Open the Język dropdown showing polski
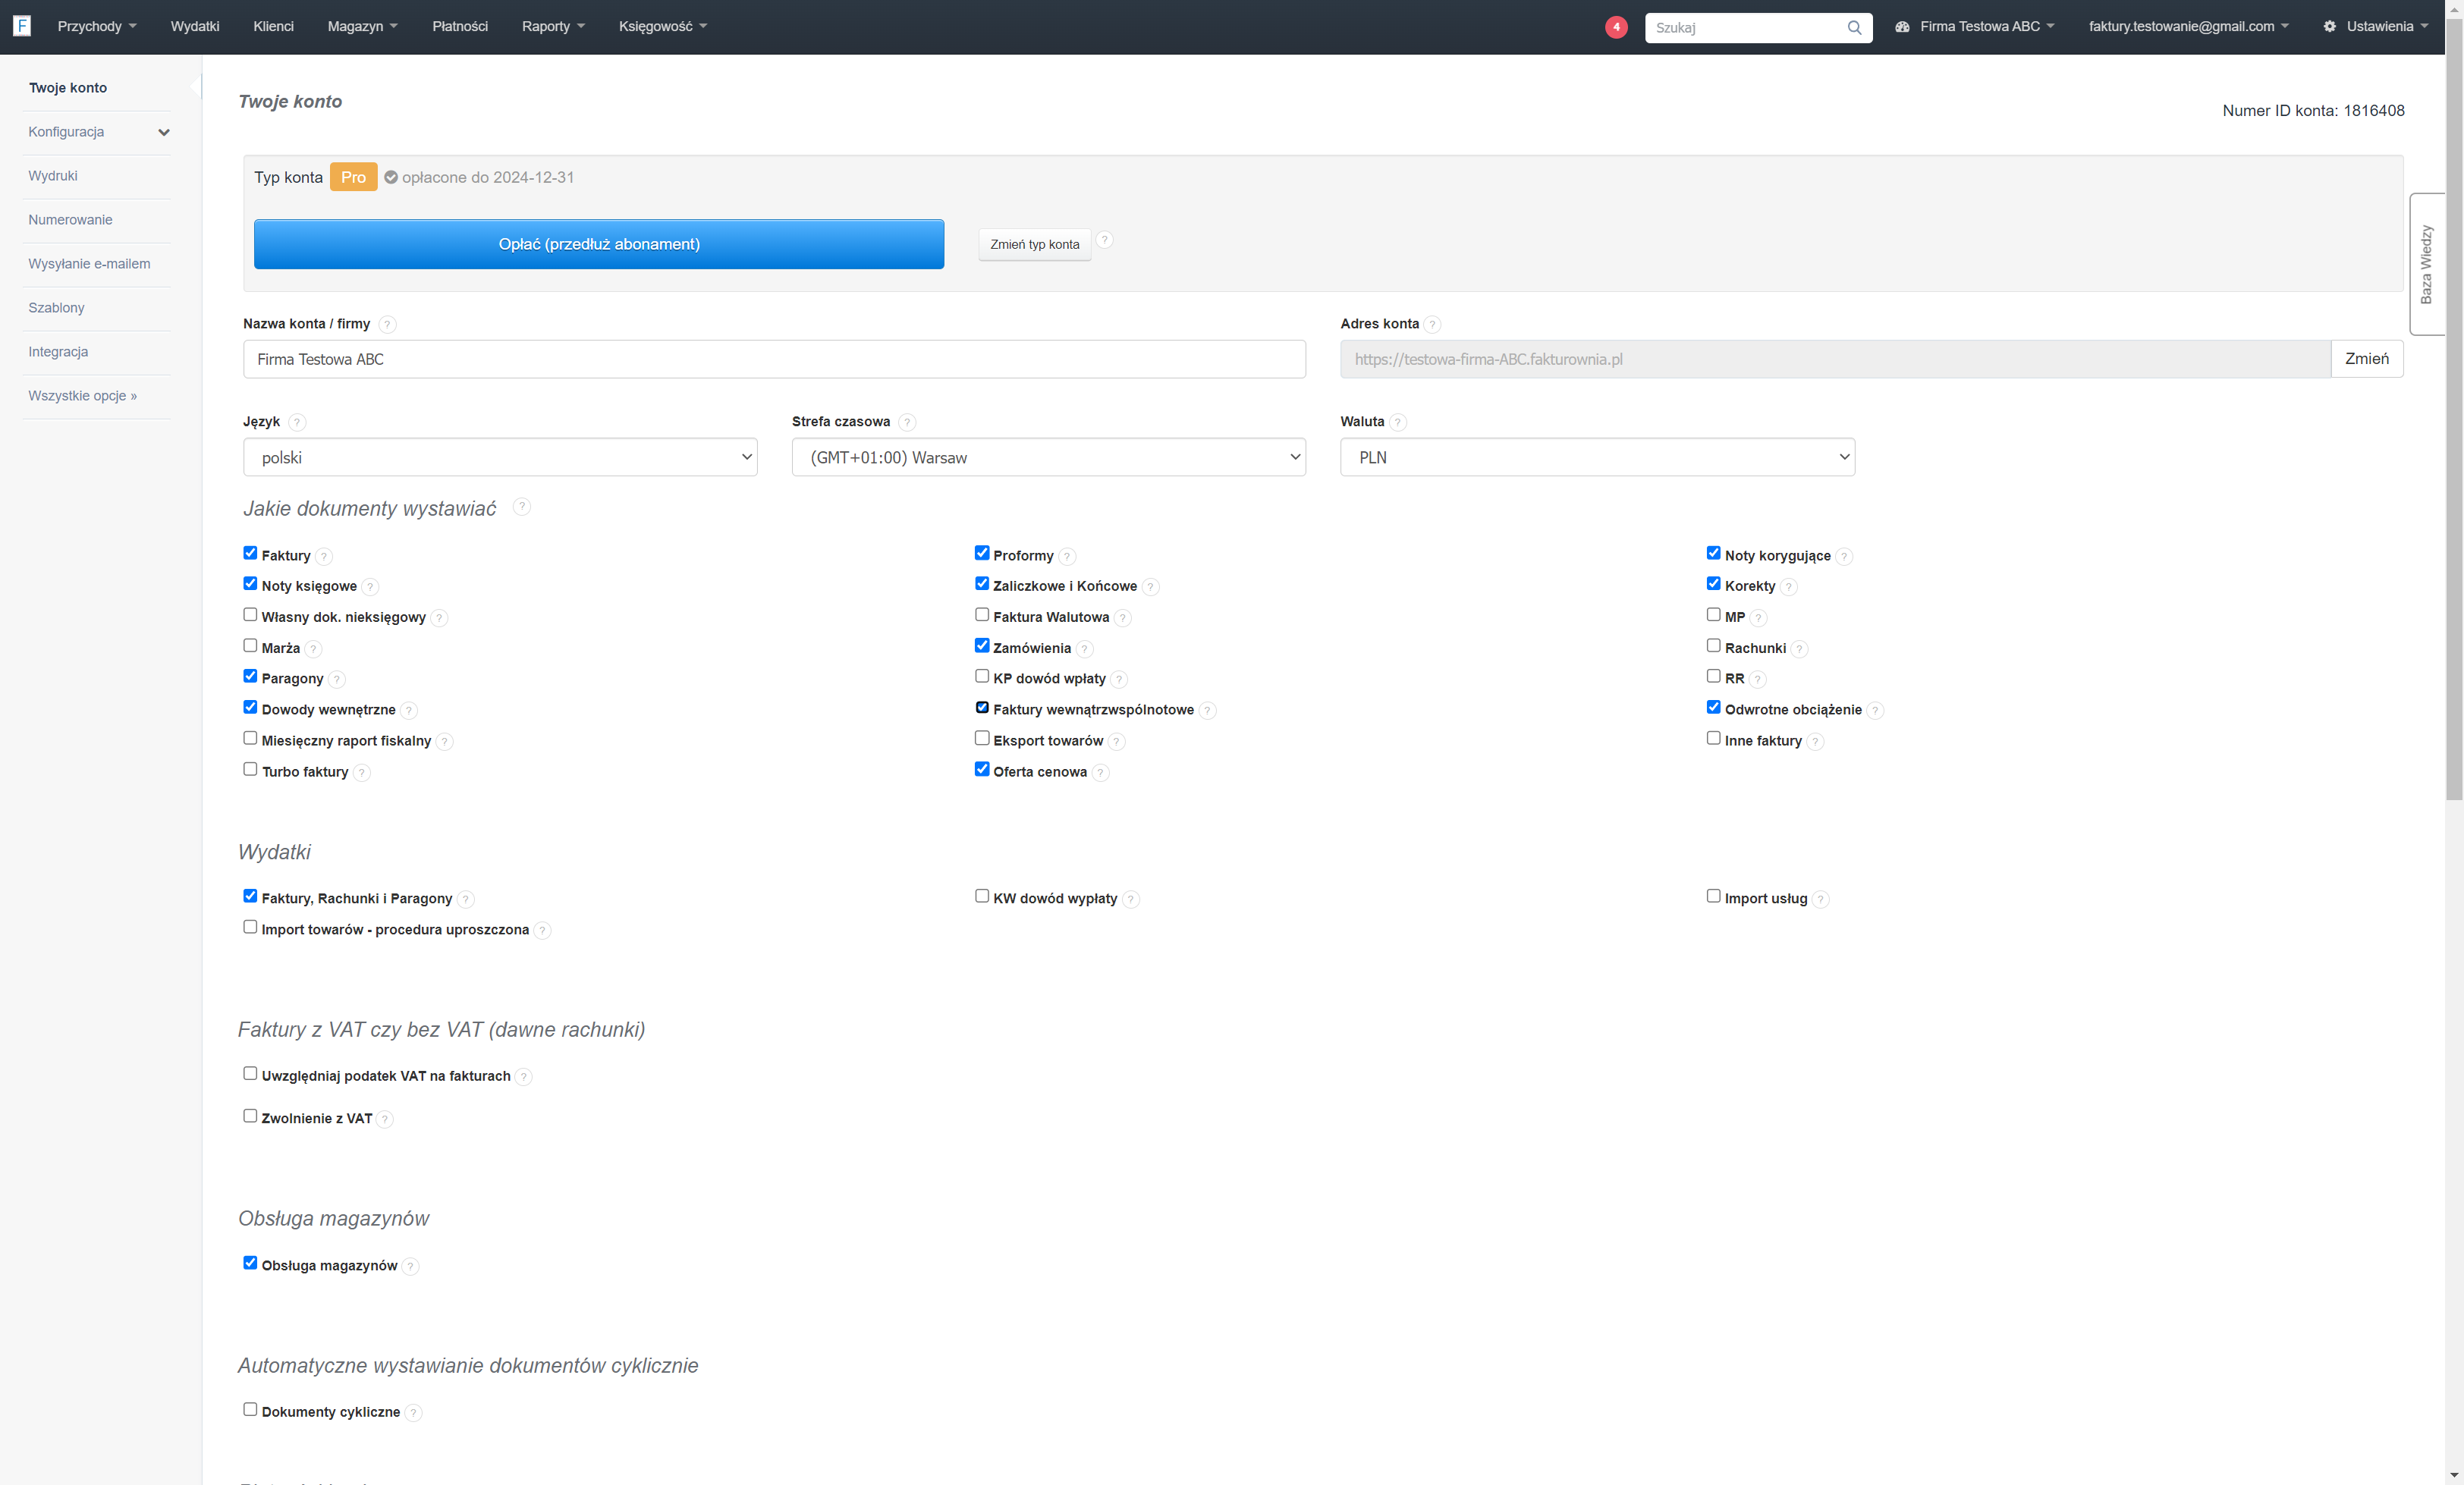This screenshot has height=1485, width=2464. point(500,457)
